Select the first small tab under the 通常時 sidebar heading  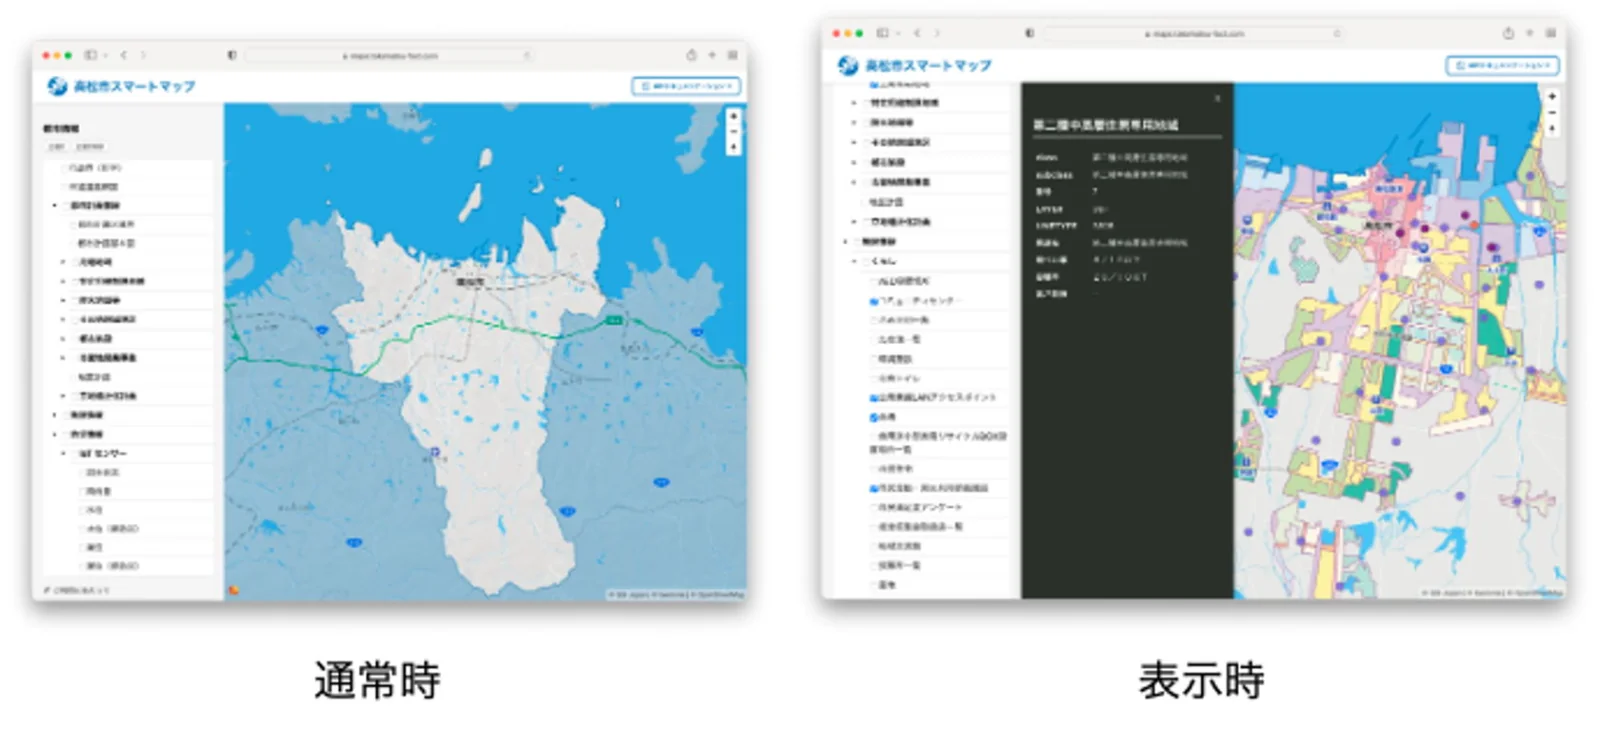(56, 146)
